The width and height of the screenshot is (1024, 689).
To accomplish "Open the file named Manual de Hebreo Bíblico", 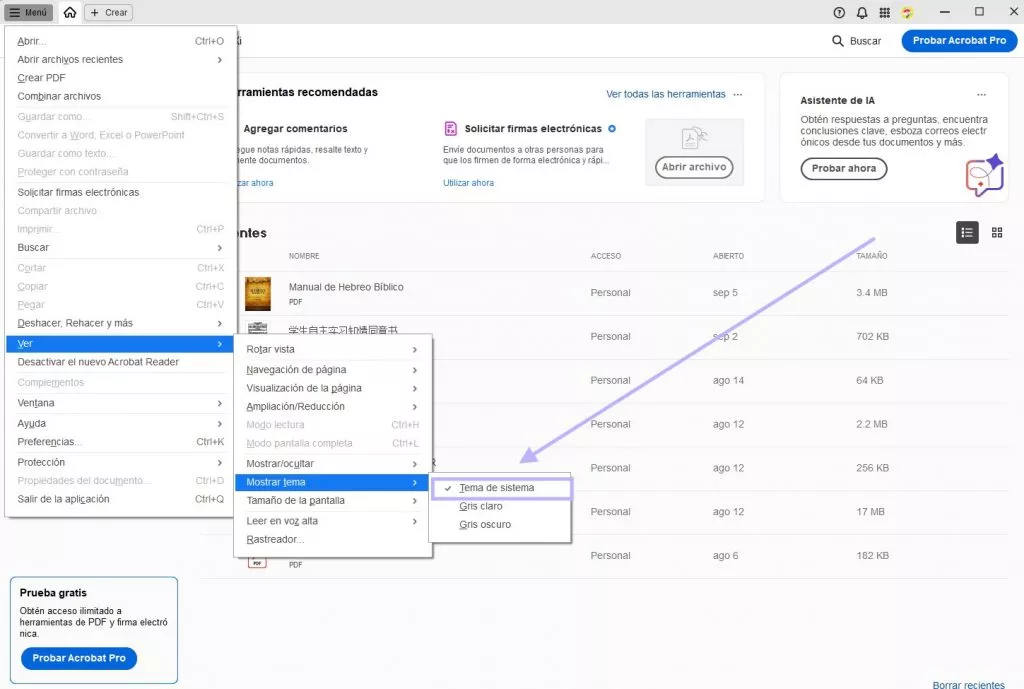I will pos(346,287).
